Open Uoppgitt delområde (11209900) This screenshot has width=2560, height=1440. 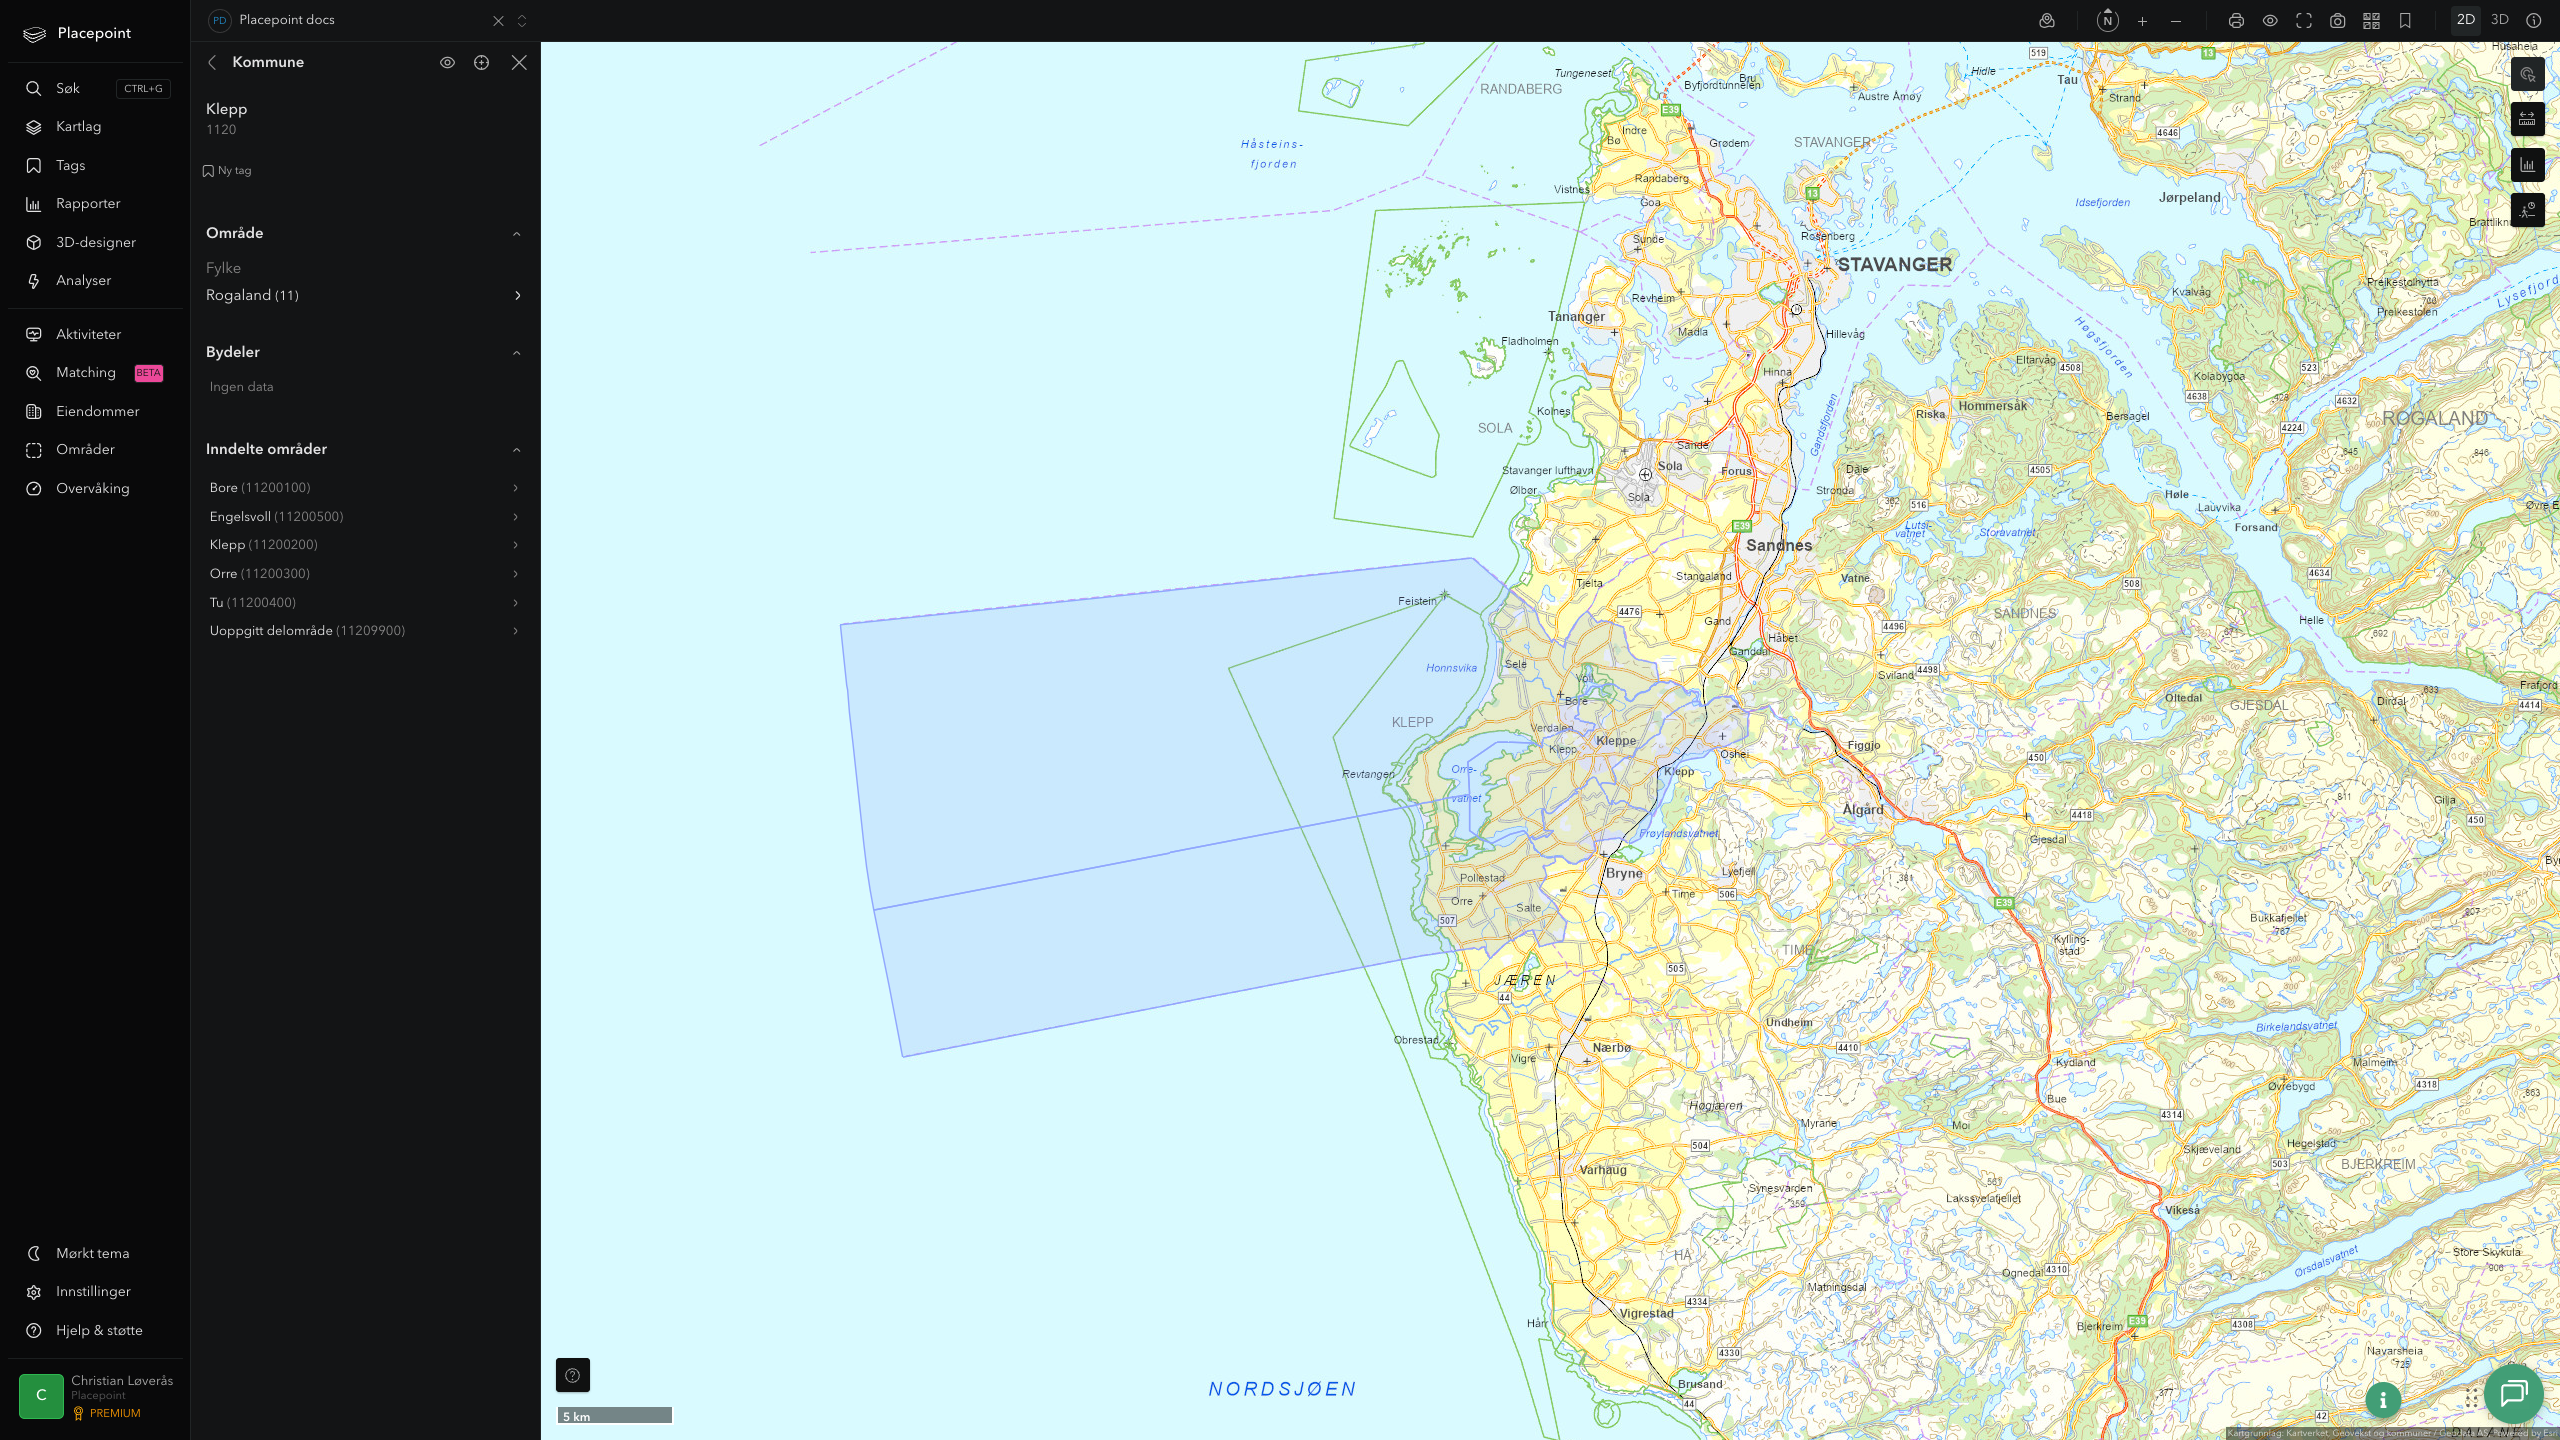tap(364, 631)
